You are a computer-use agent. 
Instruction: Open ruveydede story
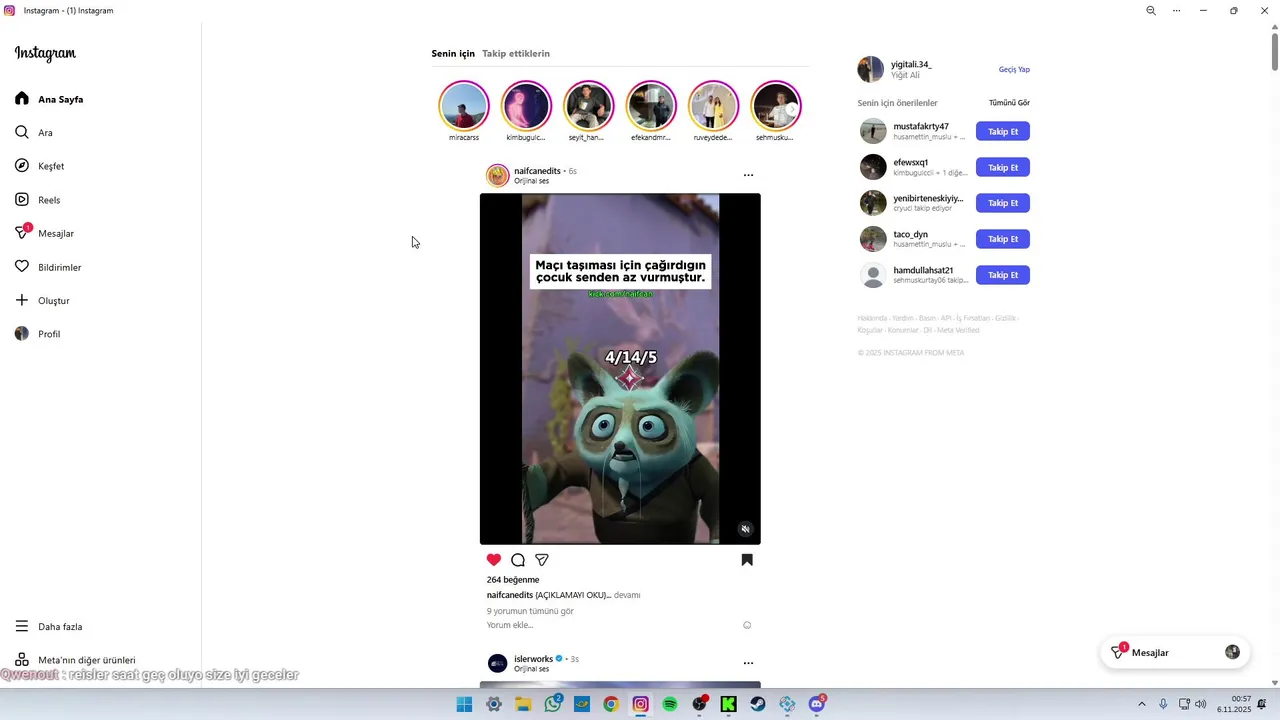pos(713,106)
